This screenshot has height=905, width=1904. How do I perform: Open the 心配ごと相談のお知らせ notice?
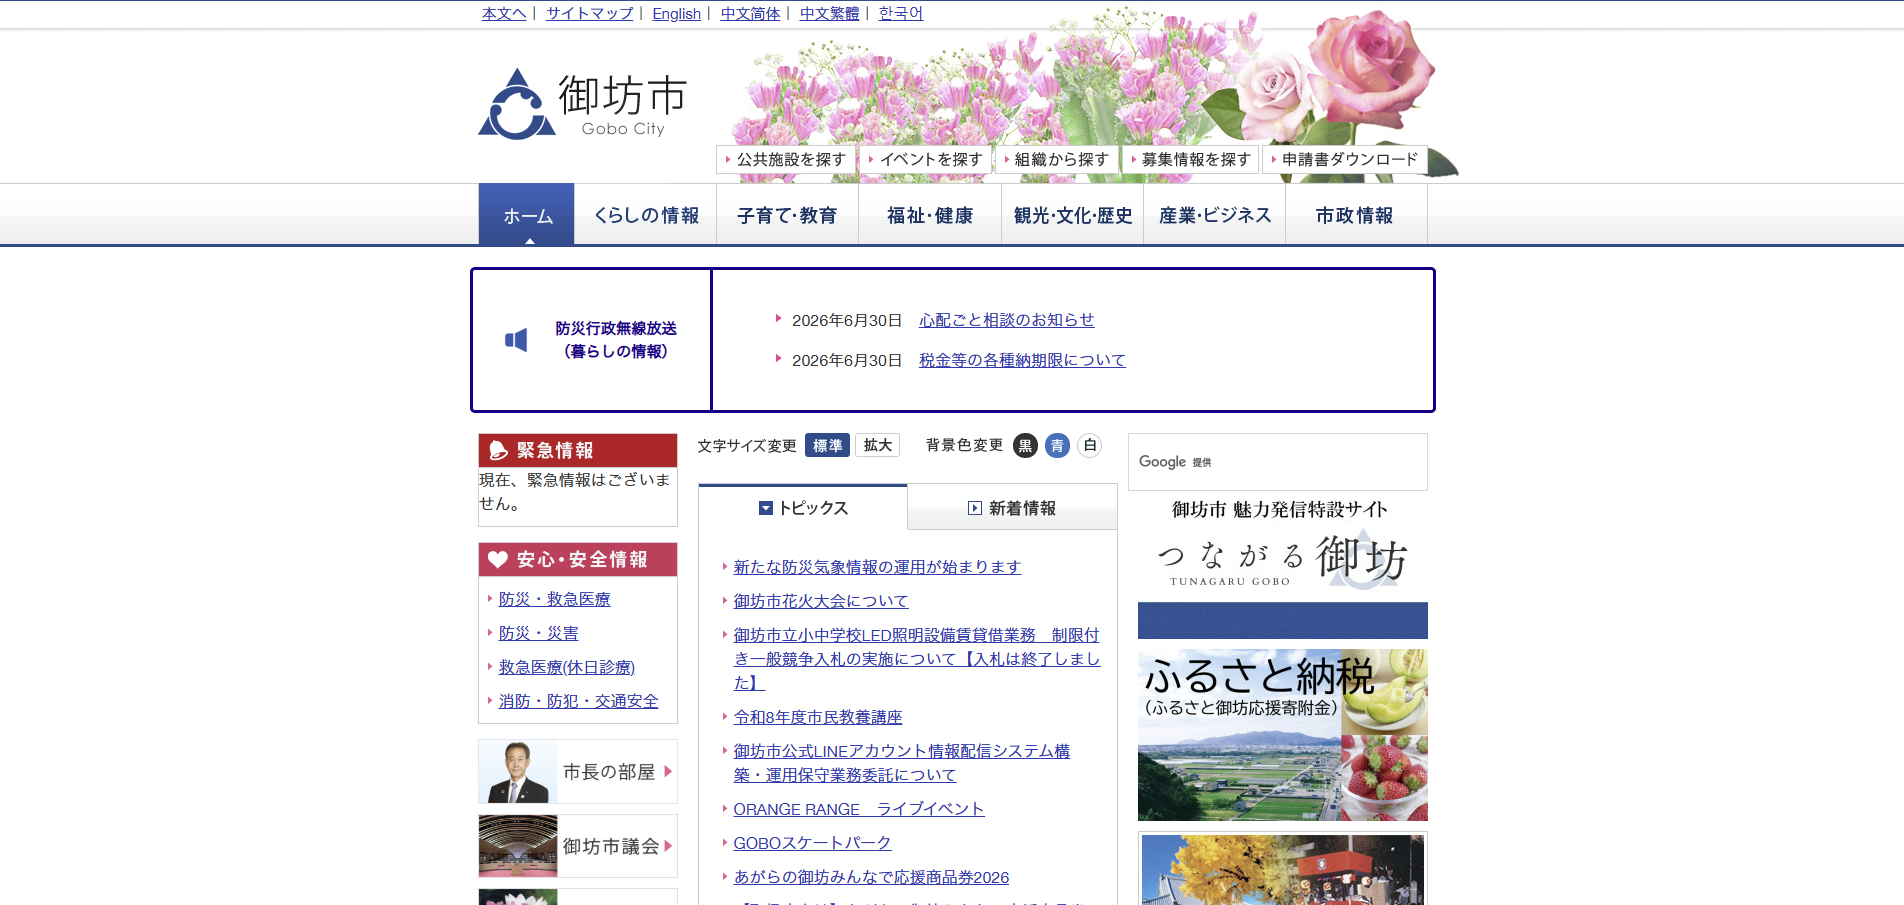tap(1007, 320)
